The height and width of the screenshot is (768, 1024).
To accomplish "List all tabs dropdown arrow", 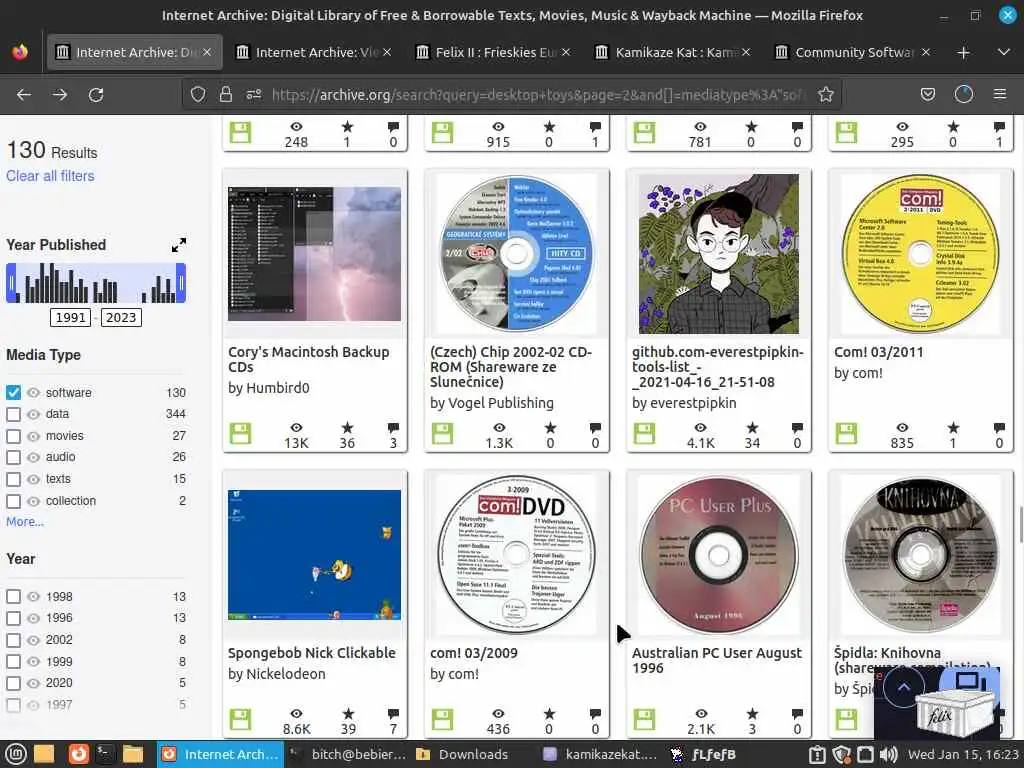I will tap(1004, 52).
